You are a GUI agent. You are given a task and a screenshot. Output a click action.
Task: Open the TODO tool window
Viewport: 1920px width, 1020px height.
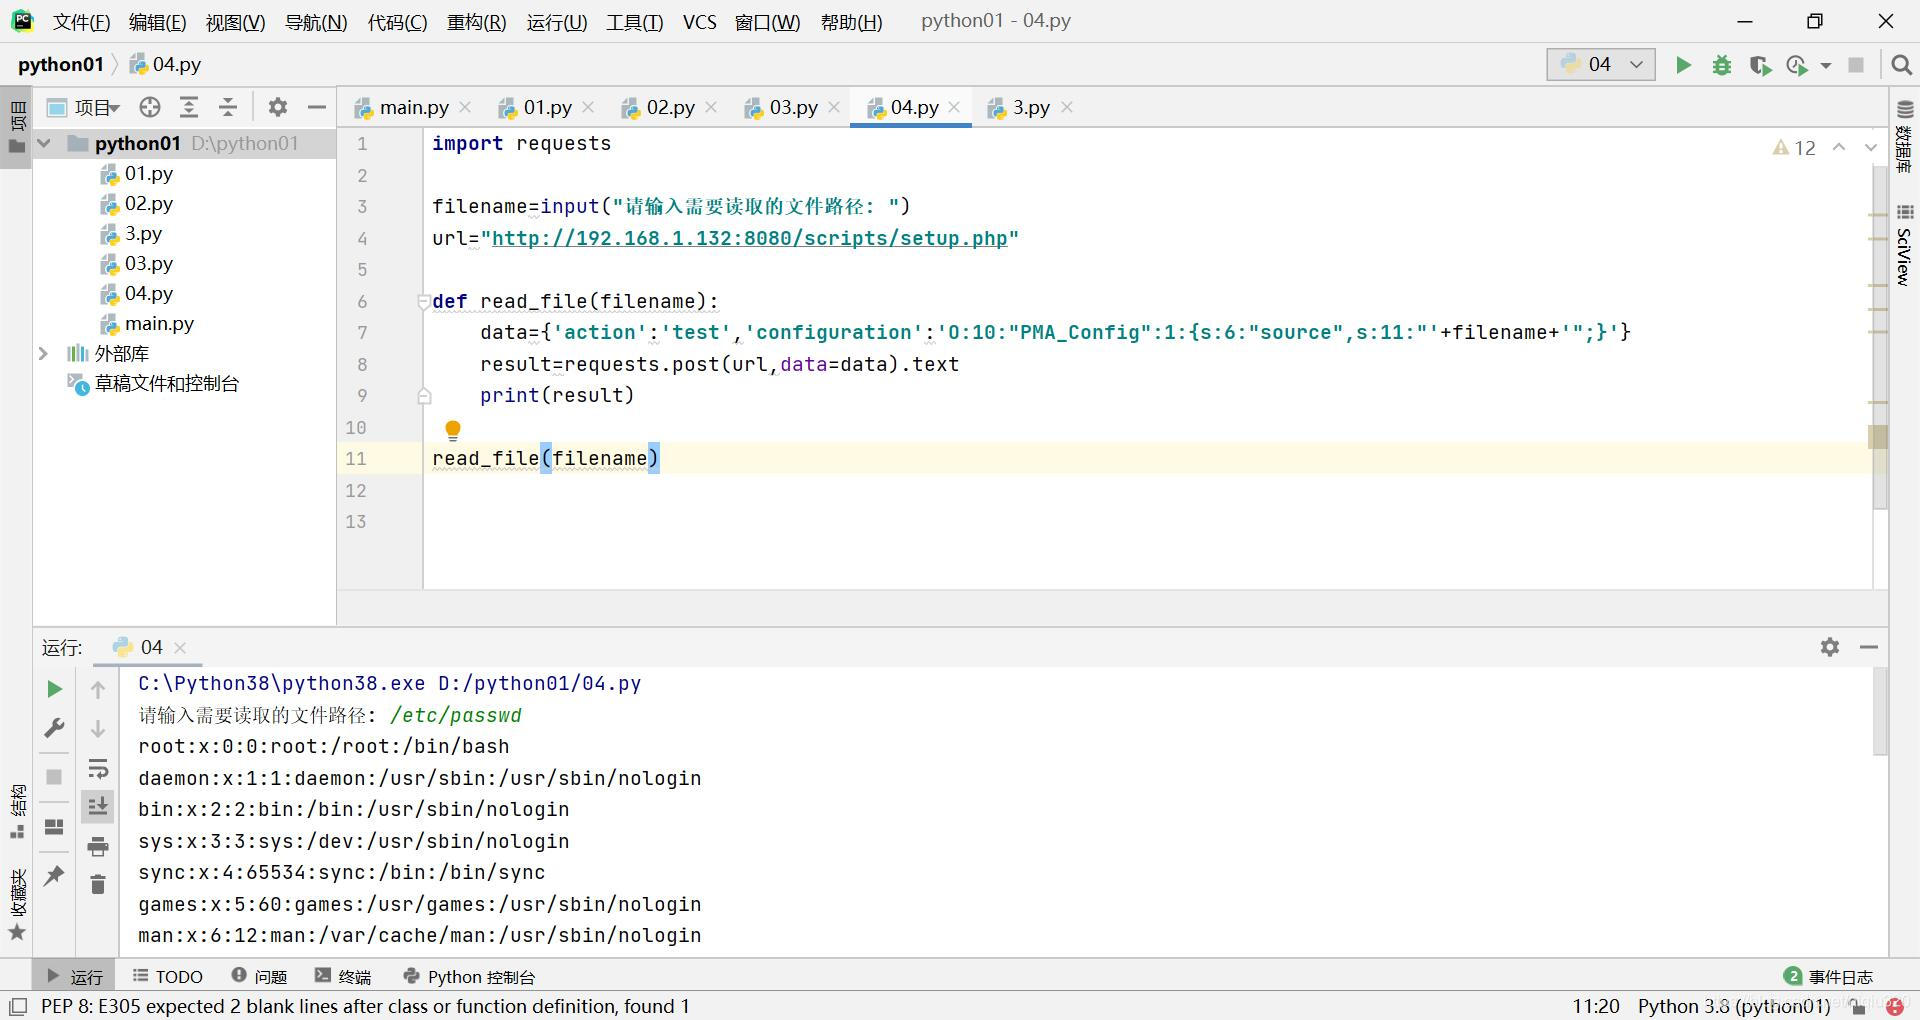click(x=168, y=977)
